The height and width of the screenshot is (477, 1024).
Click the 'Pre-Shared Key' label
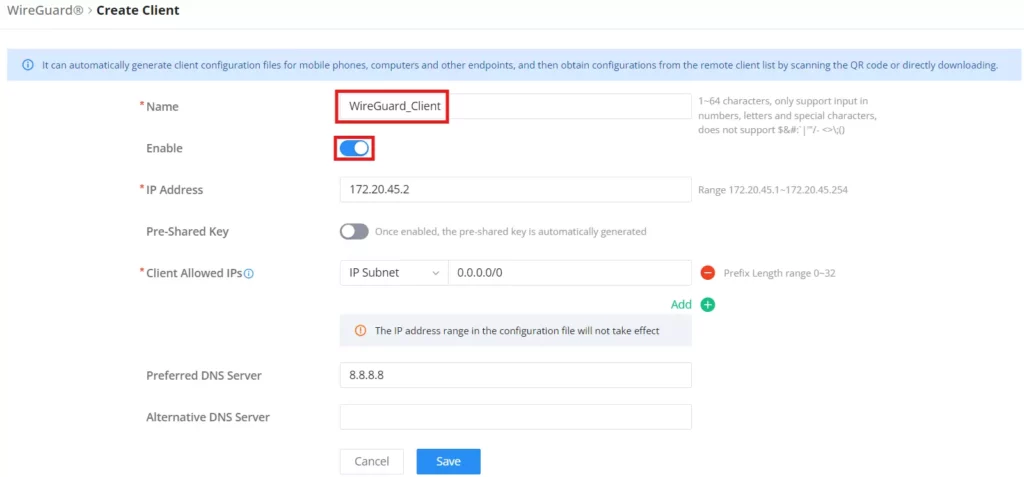(187, 231)
